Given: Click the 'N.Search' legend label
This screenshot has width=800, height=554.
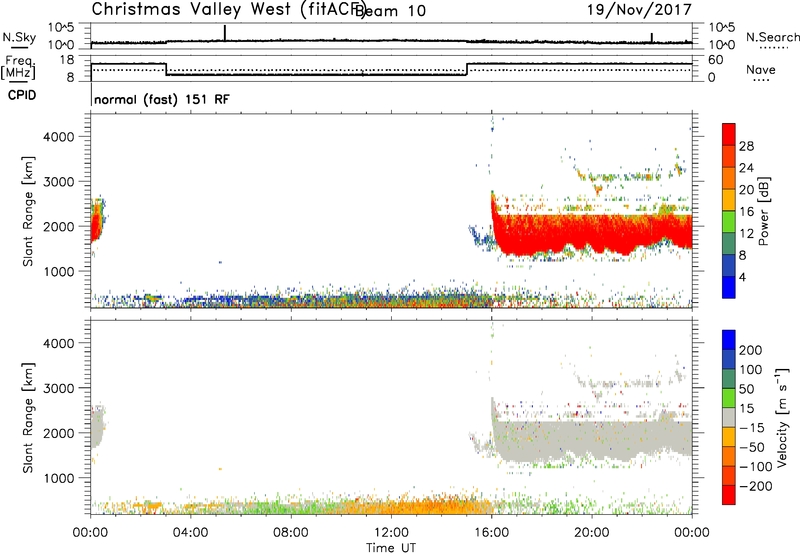Looking at the screenshot, I should tap(772, 37).
